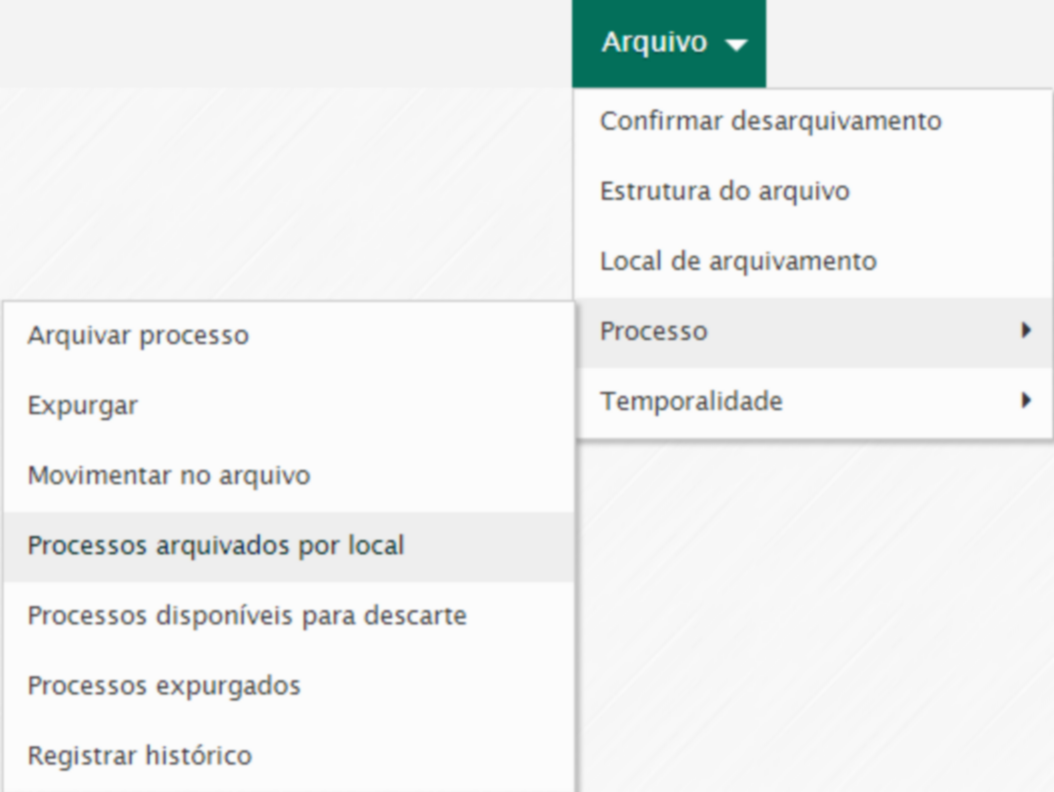Choose Processos arquivados por local

coord(289,546)
